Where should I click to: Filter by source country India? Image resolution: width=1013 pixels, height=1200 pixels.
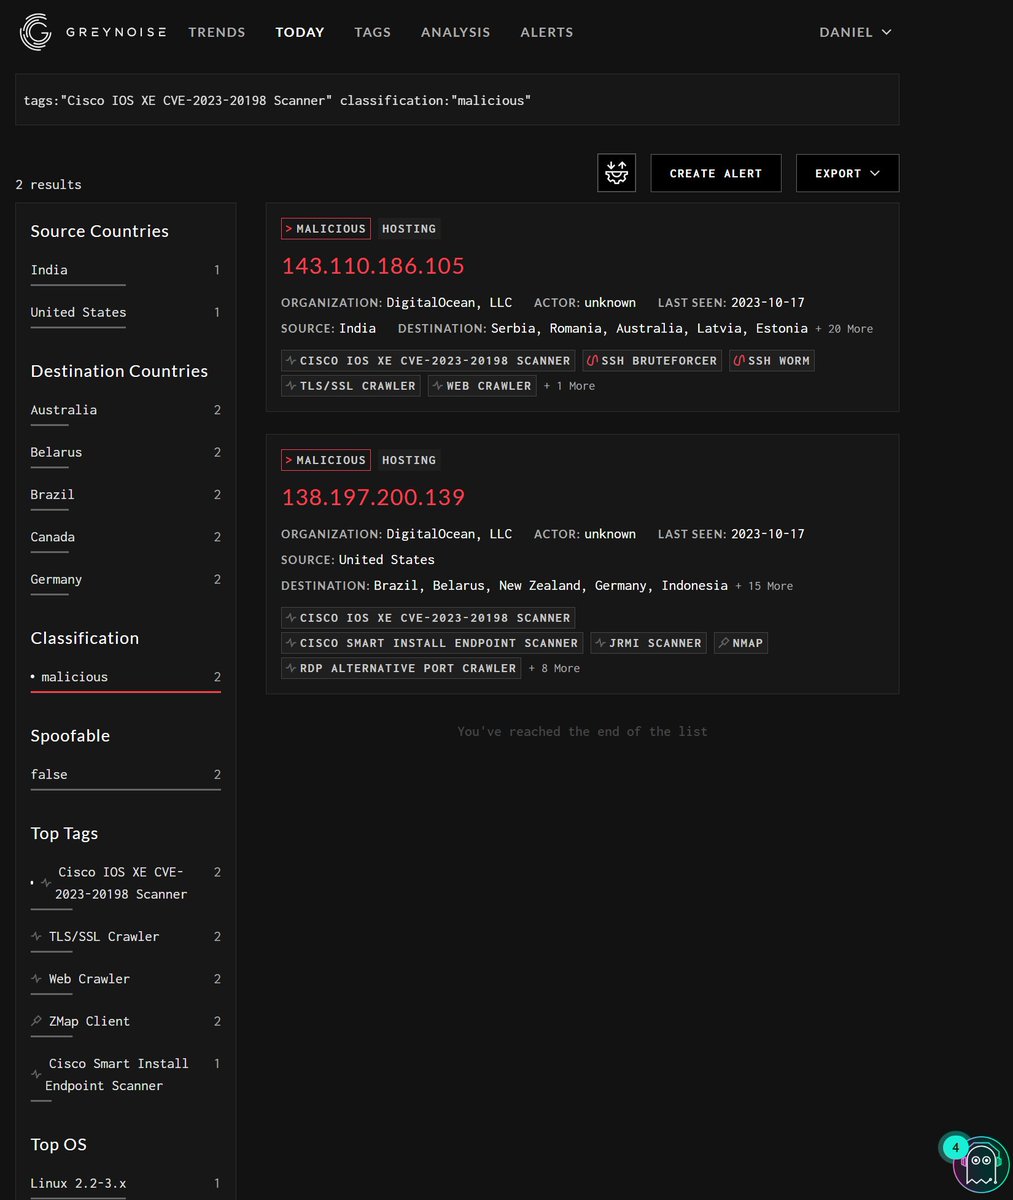coord(126,271)
